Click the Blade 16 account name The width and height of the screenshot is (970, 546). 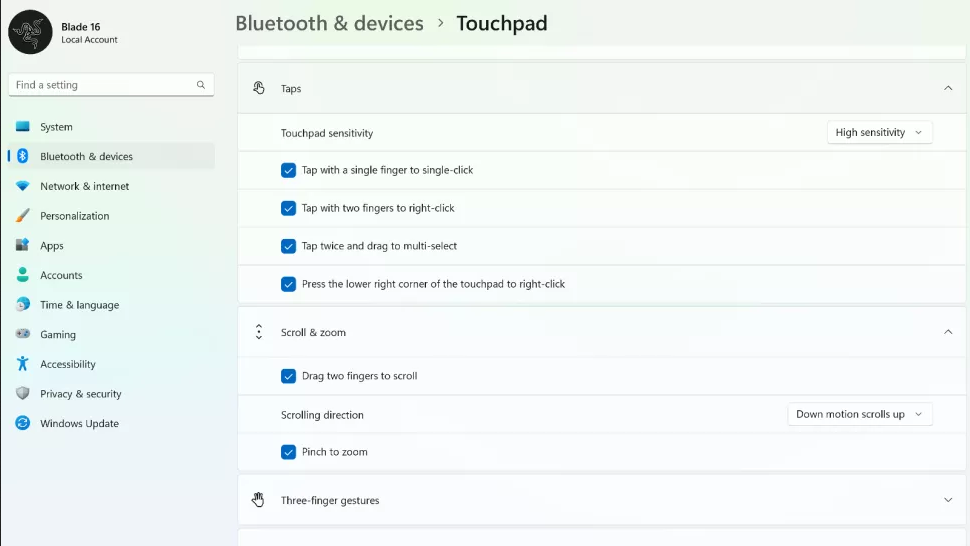[x=80, y=27]
